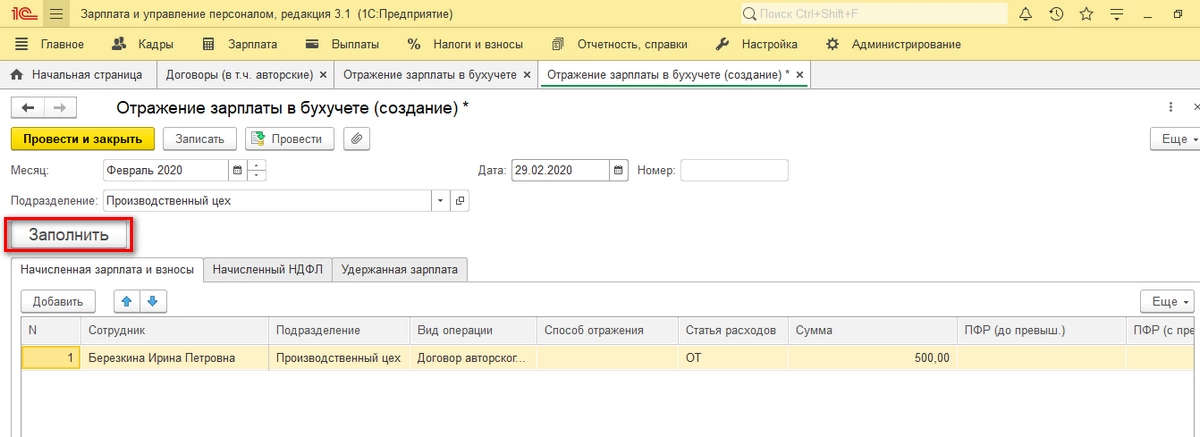Screen dimensions: 1200x437
Task: Open the history clock icon
Action: pos(1056,15)
